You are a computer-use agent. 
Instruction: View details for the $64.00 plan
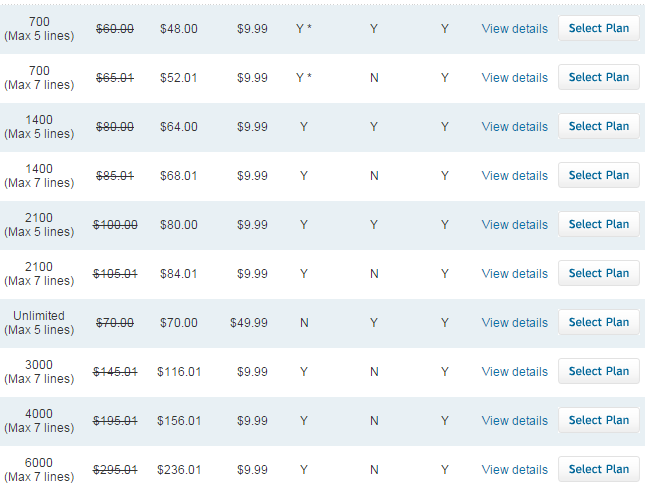pos(514,127)
